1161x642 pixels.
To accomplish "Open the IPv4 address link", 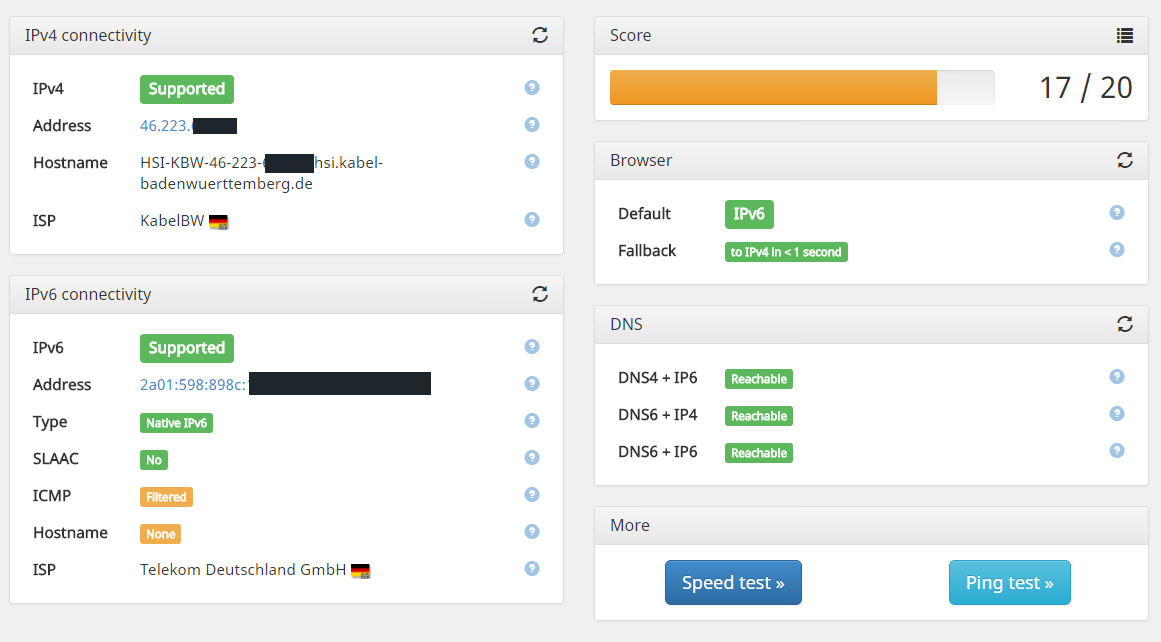I will pos(165,126).
